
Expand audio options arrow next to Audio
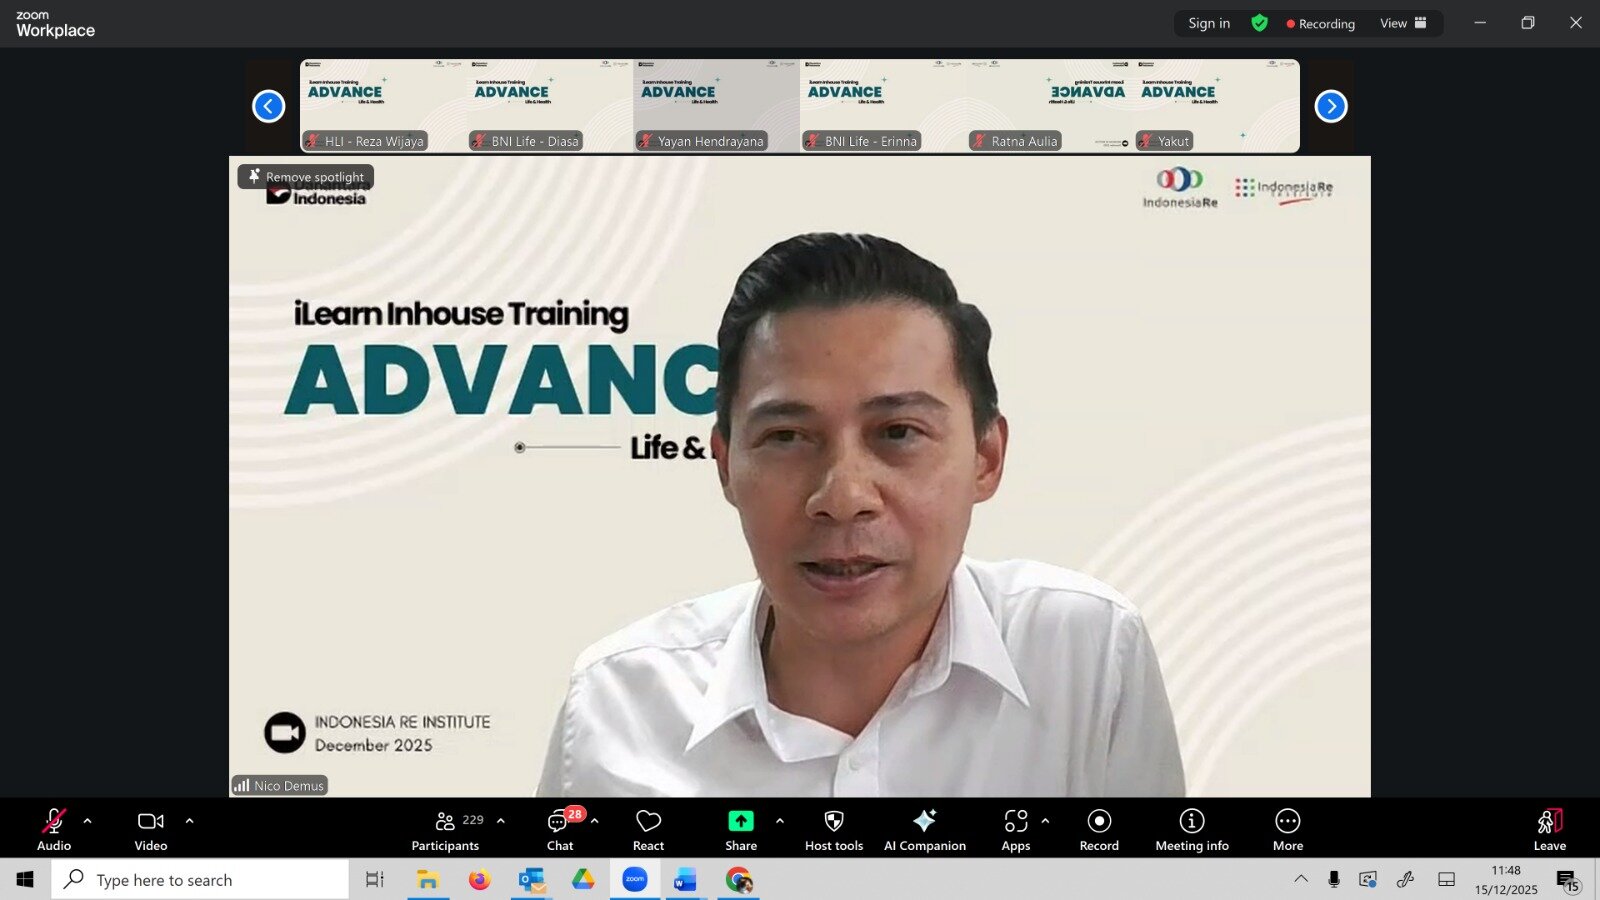click(x=88, y=821)
